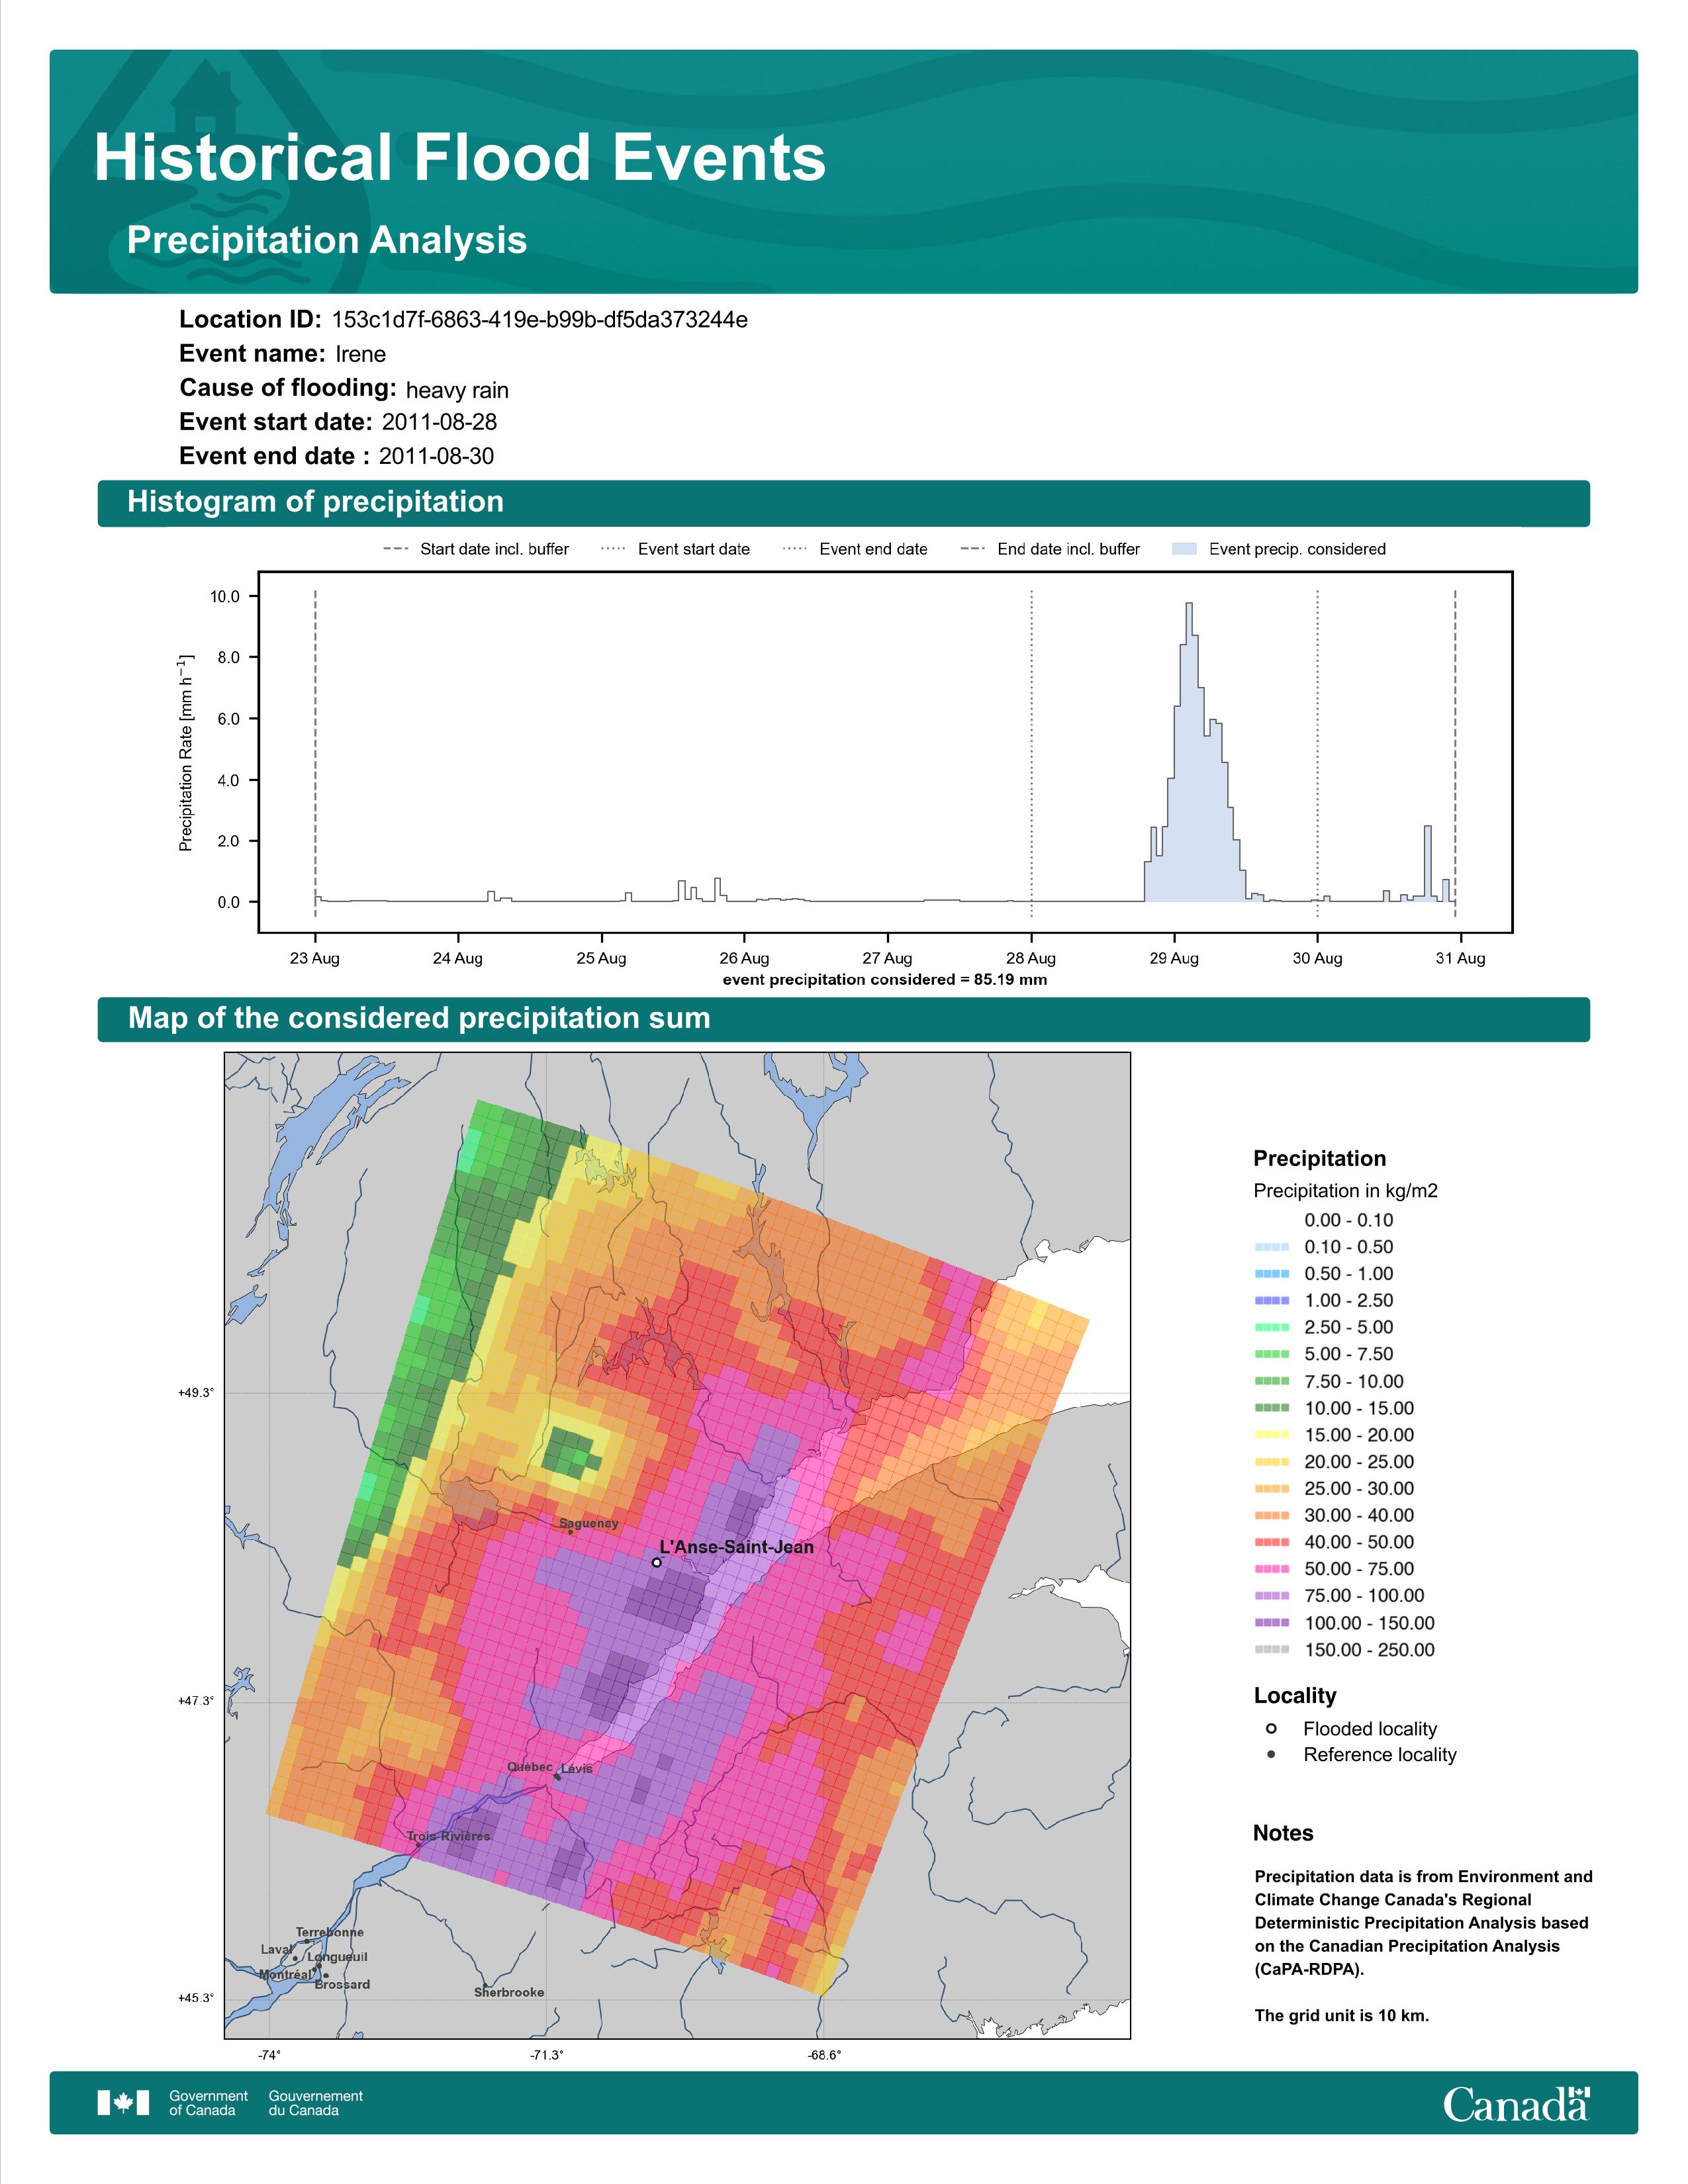Click the Canadian flag icon in footer

click(x=123, y=2103)
